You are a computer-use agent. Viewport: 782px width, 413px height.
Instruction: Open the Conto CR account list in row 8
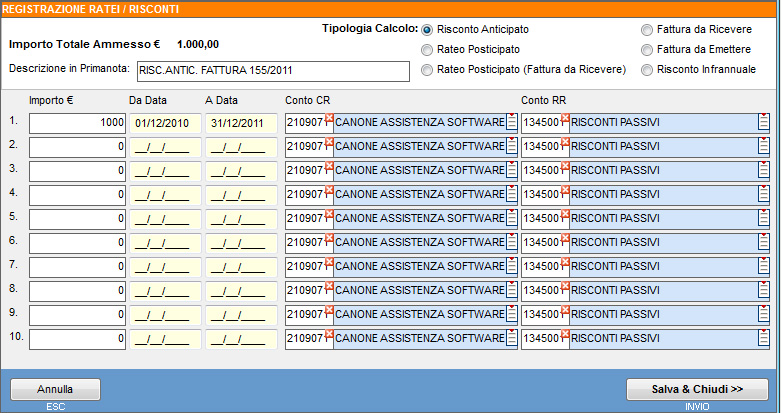click(x=511, y=291)
